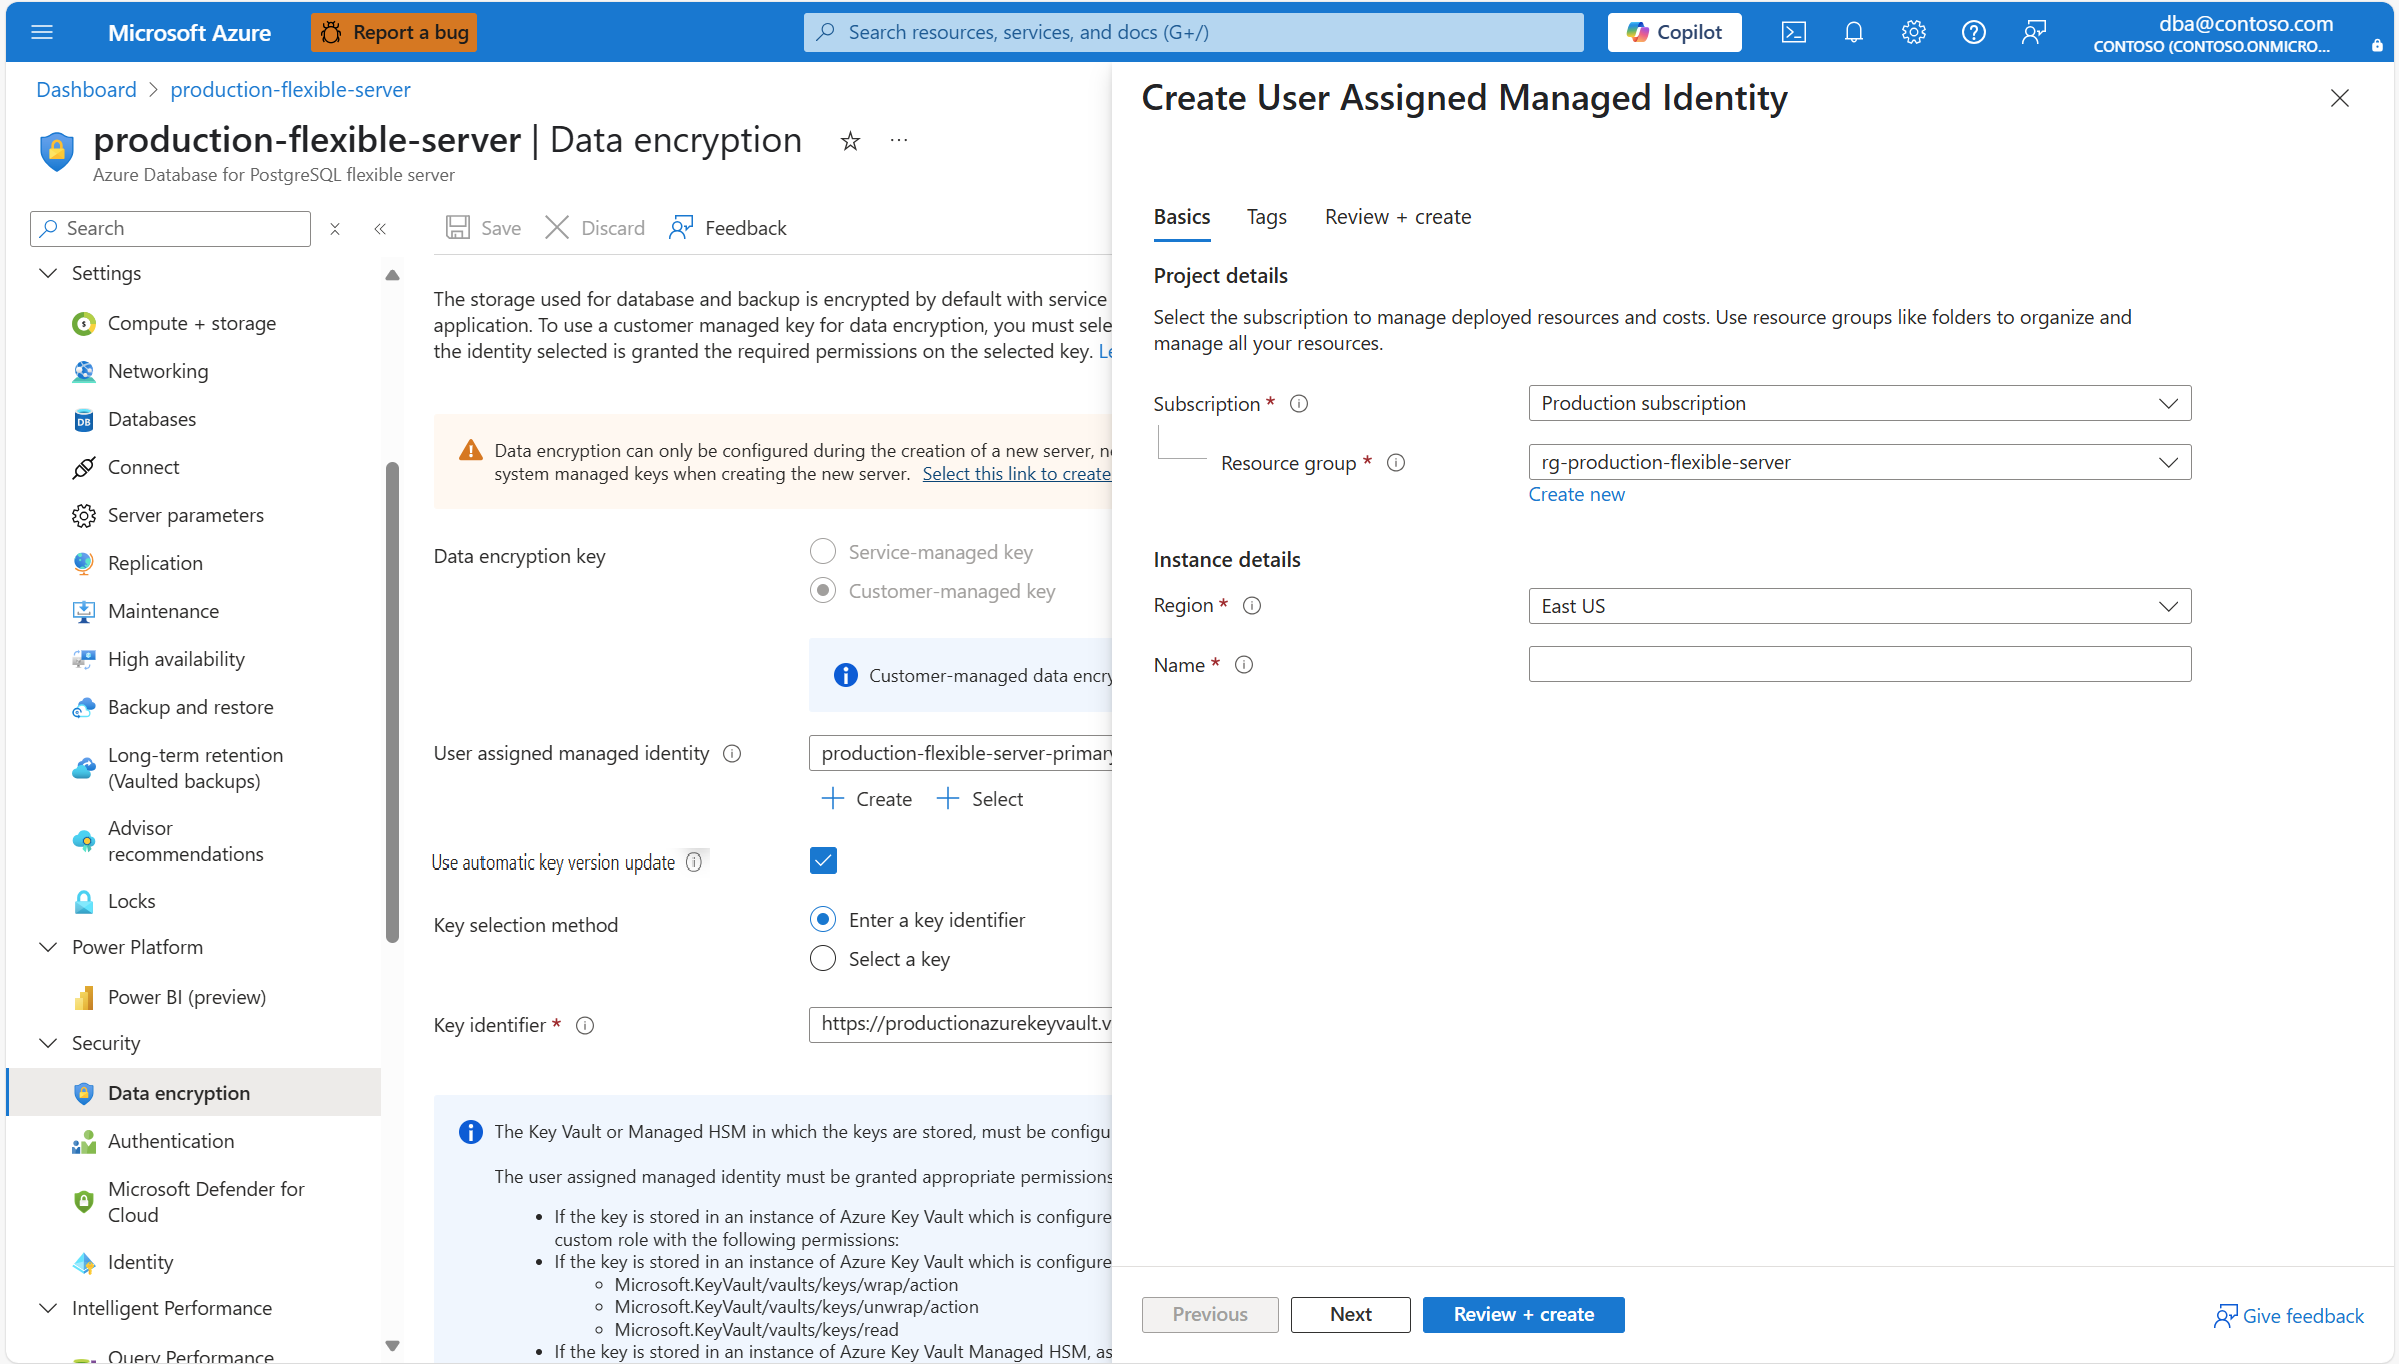This screenshot has width=2399, height=1364.
Task: Collapse the Security section
Action: click(x=47, y=1042)
